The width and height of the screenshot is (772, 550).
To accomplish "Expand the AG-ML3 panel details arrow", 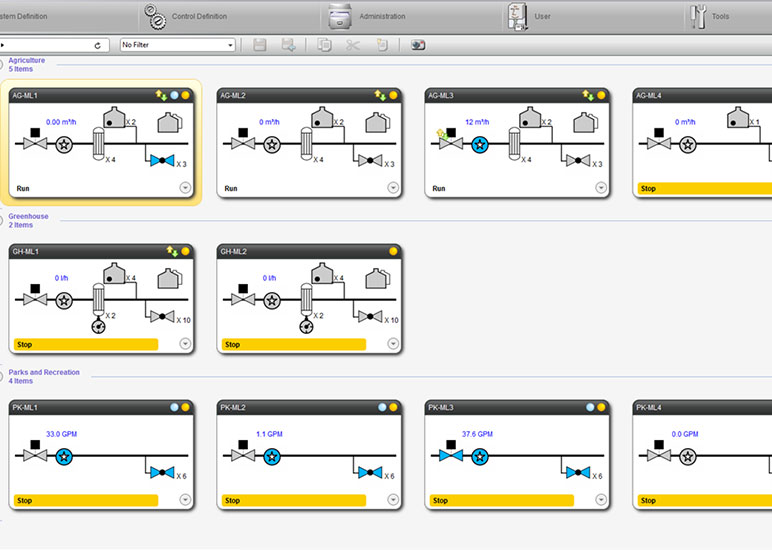I will [x=601, y=188].
